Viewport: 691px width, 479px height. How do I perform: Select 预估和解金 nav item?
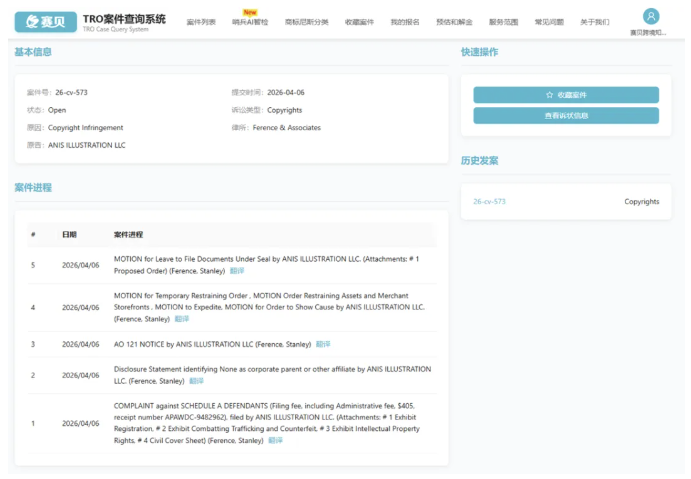click(454, 21)
